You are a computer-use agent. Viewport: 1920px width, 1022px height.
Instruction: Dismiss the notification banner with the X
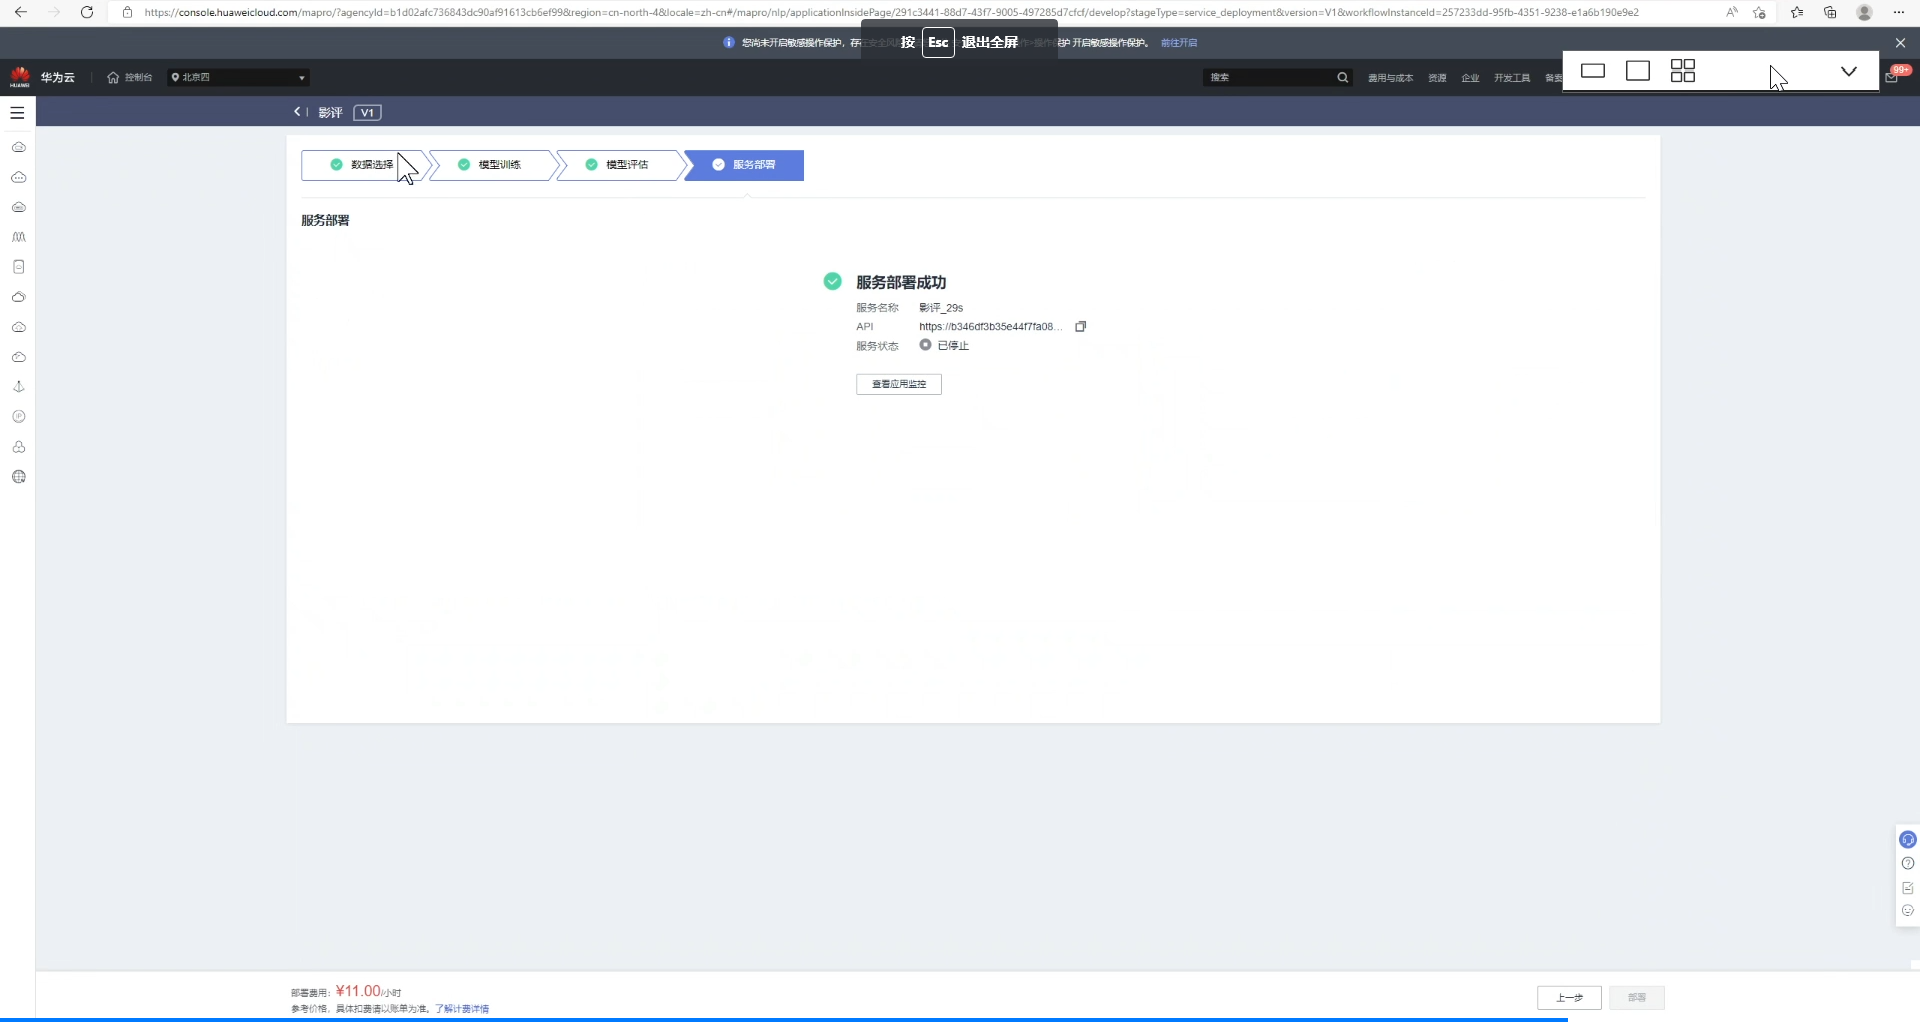(1900, 43)
